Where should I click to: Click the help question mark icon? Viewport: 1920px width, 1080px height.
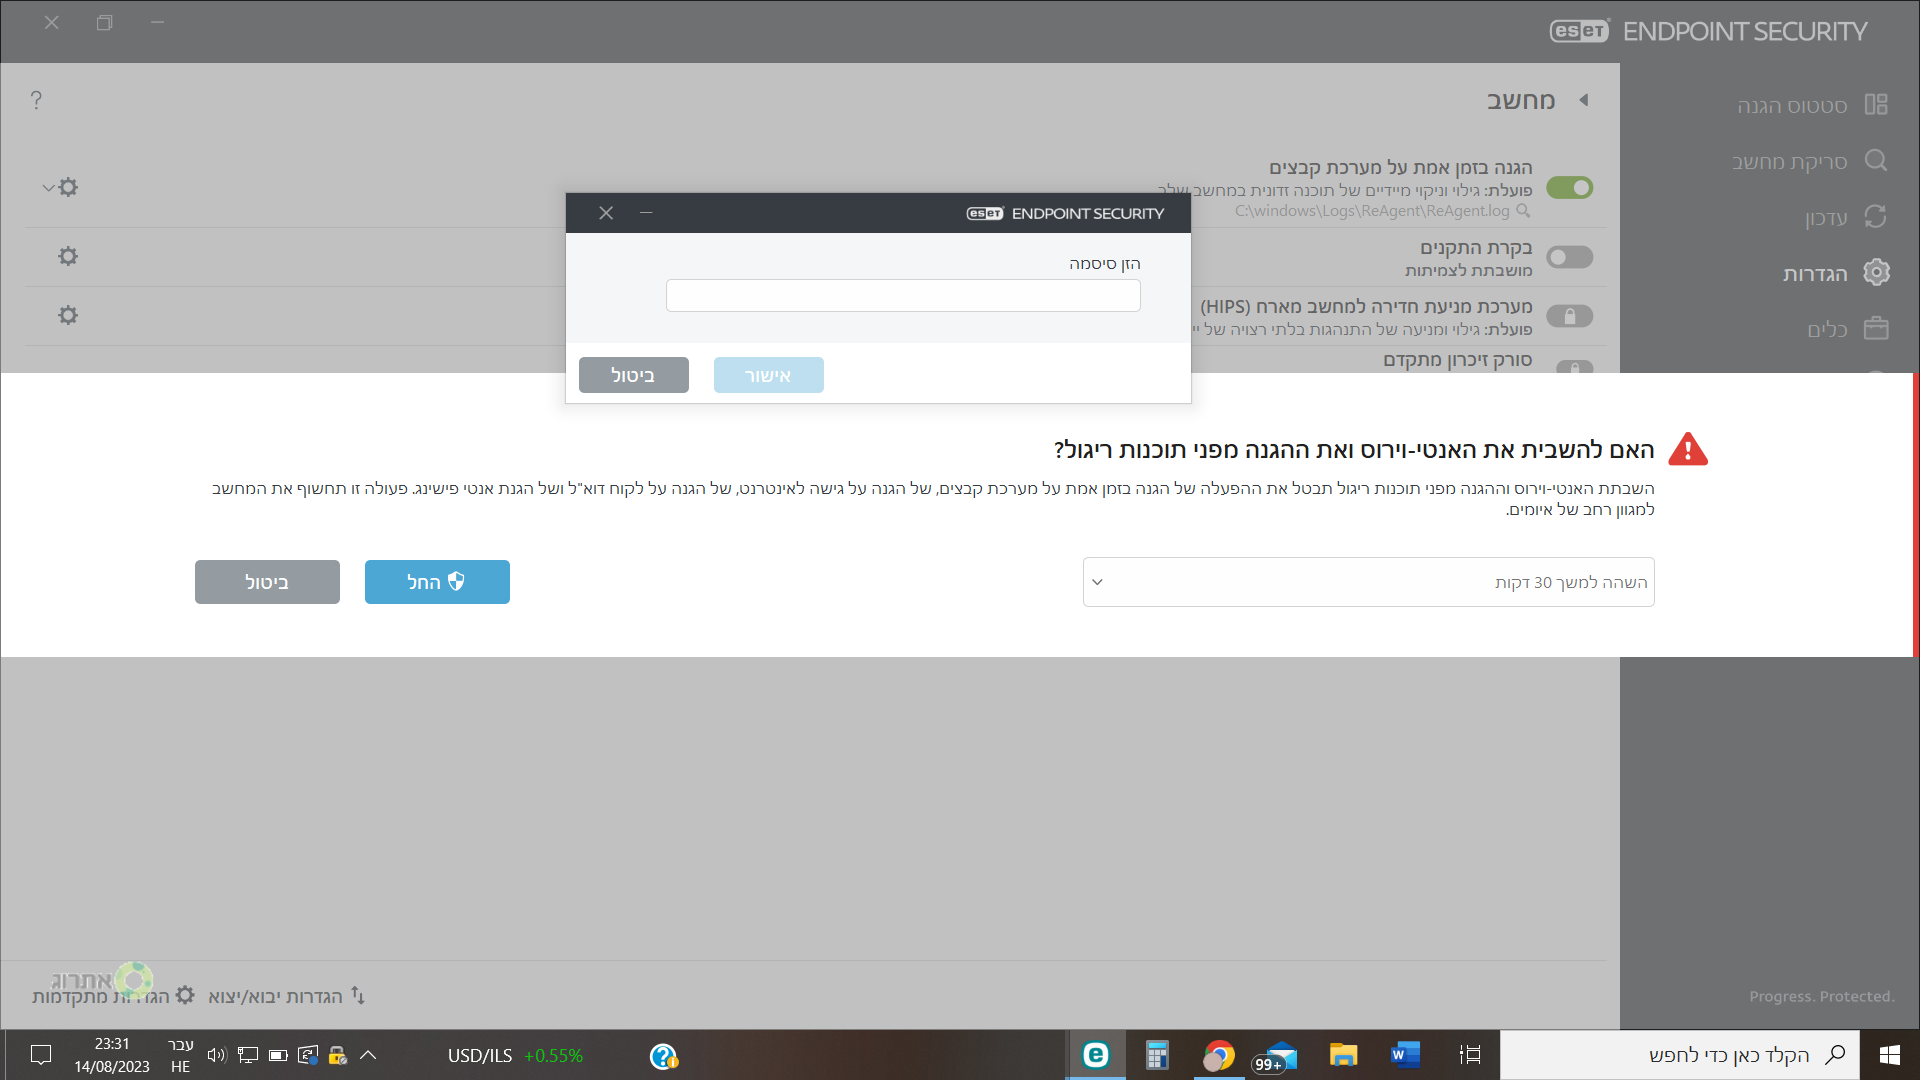tap(36, 100)
